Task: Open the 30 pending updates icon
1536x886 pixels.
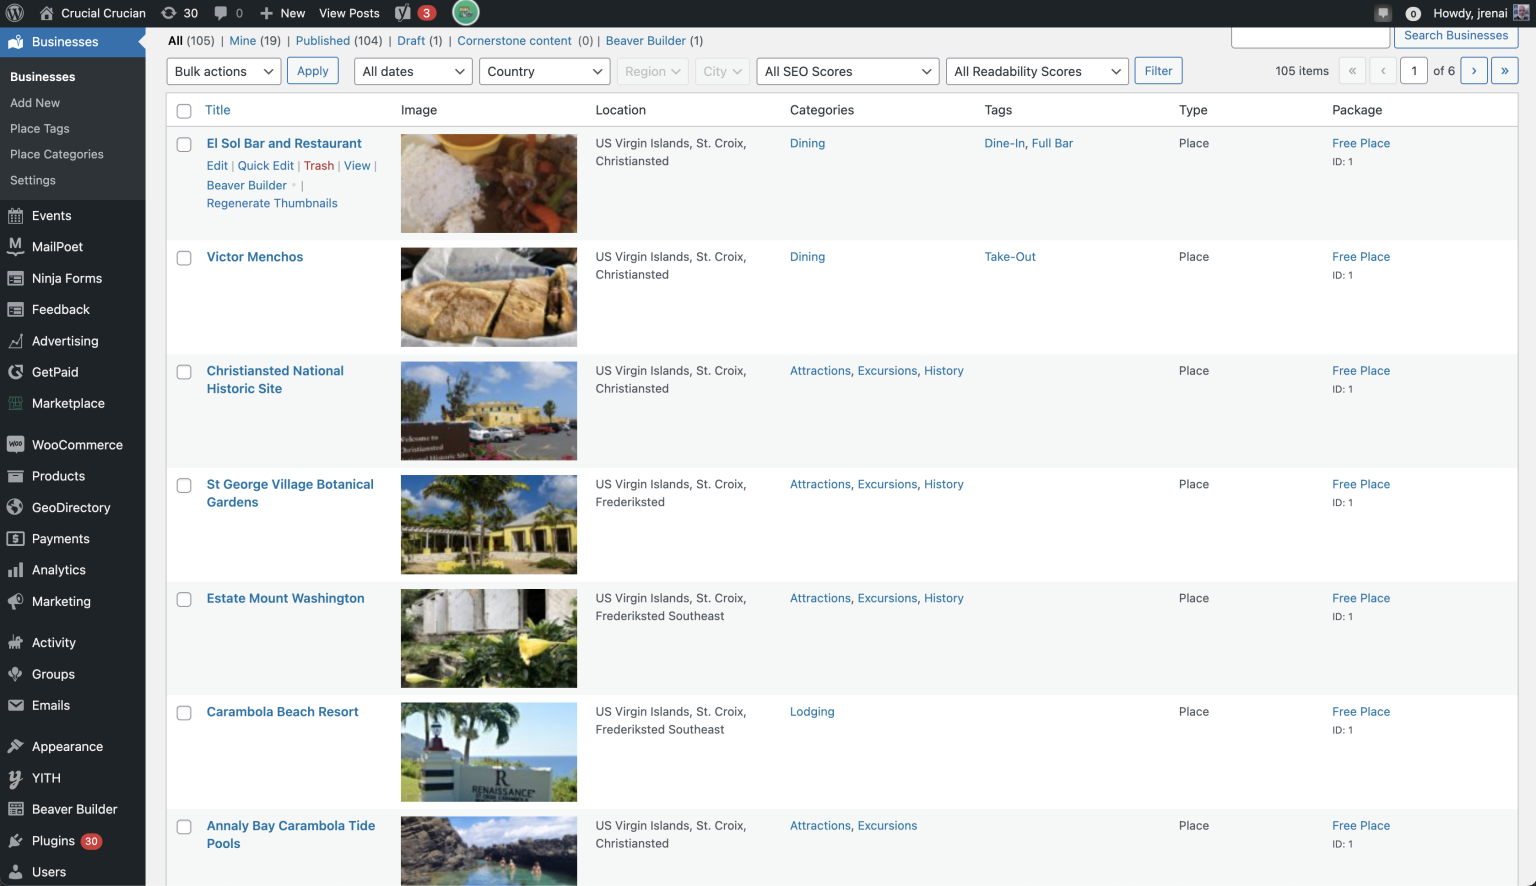Action: [169, 13]
